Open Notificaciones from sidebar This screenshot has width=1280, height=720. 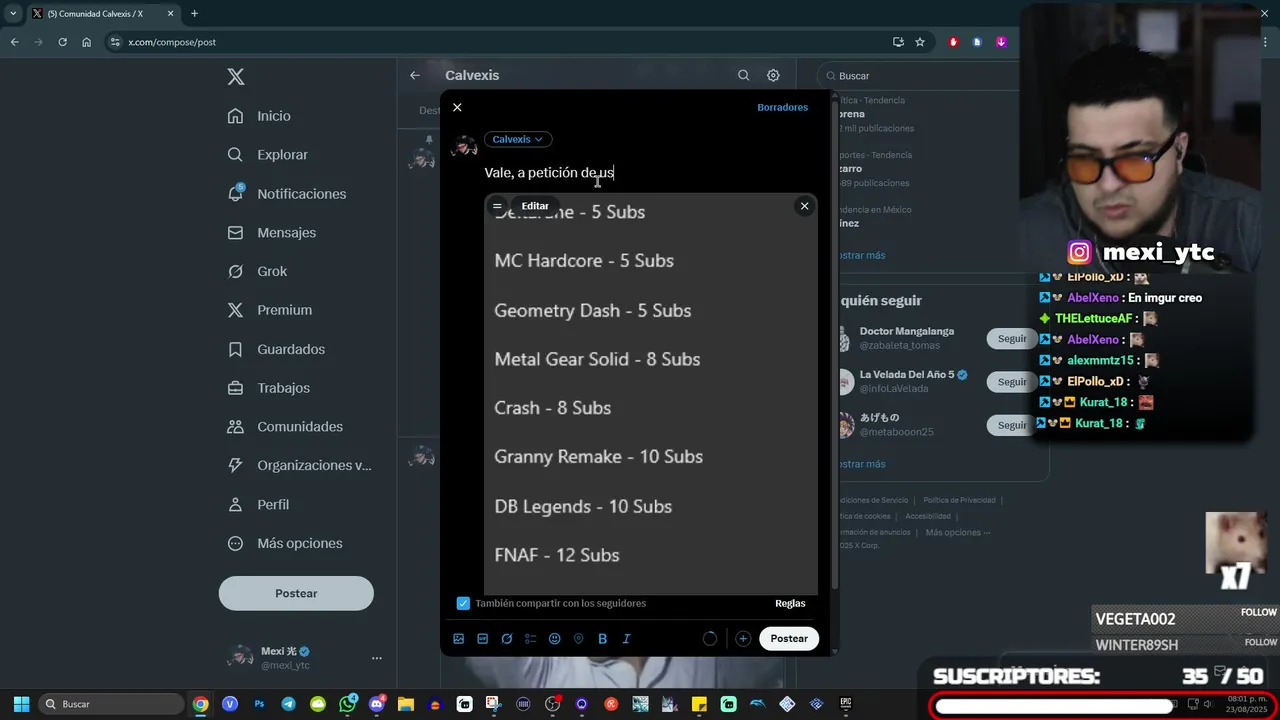click(286, 194)
